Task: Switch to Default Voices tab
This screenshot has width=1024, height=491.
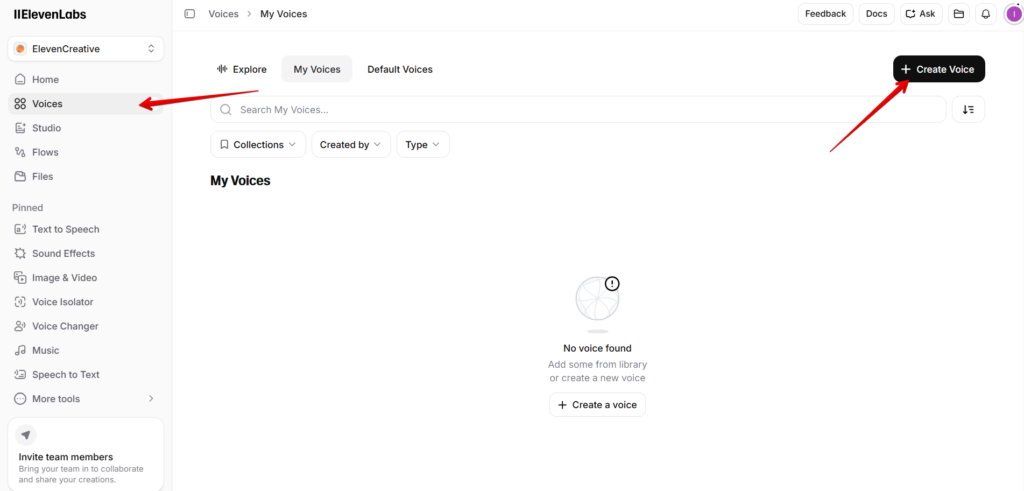Action: [400, 69]
